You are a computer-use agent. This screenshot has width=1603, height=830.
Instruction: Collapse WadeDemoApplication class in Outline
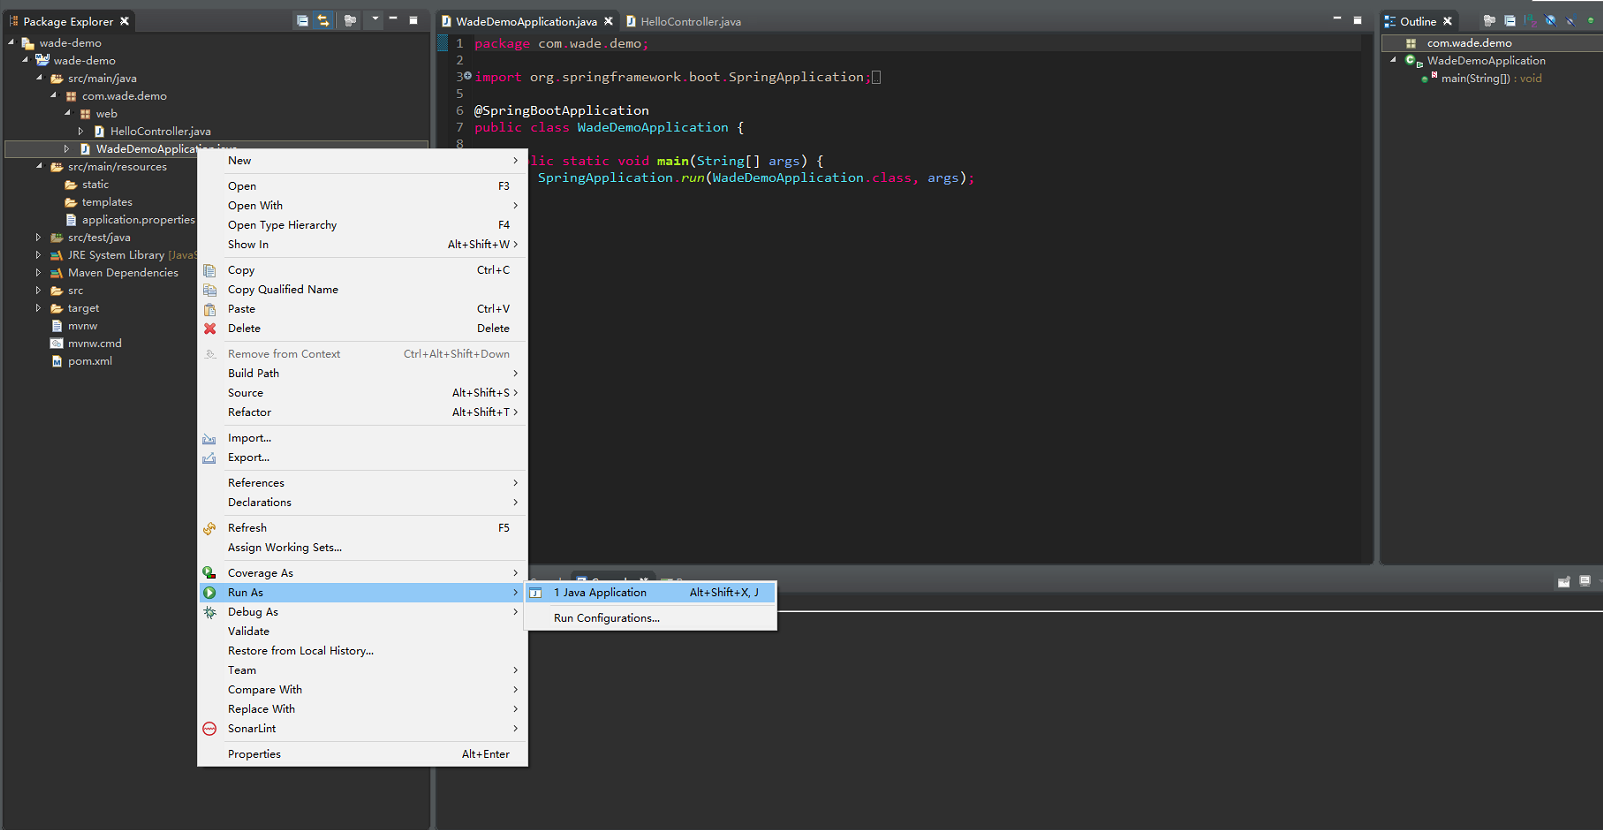[1393, 60]
